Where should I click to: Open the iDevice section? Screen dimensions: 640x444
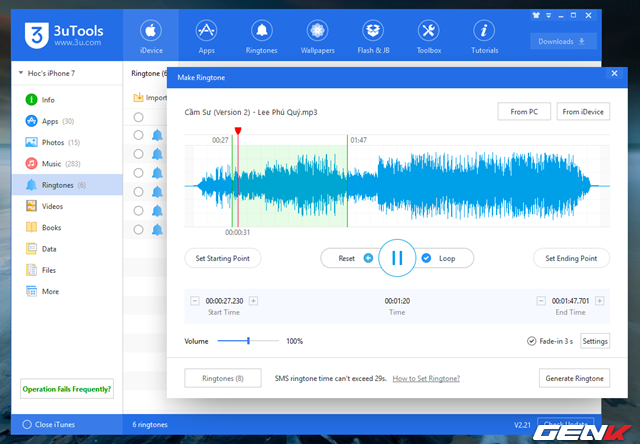click(x=151, y=36)
